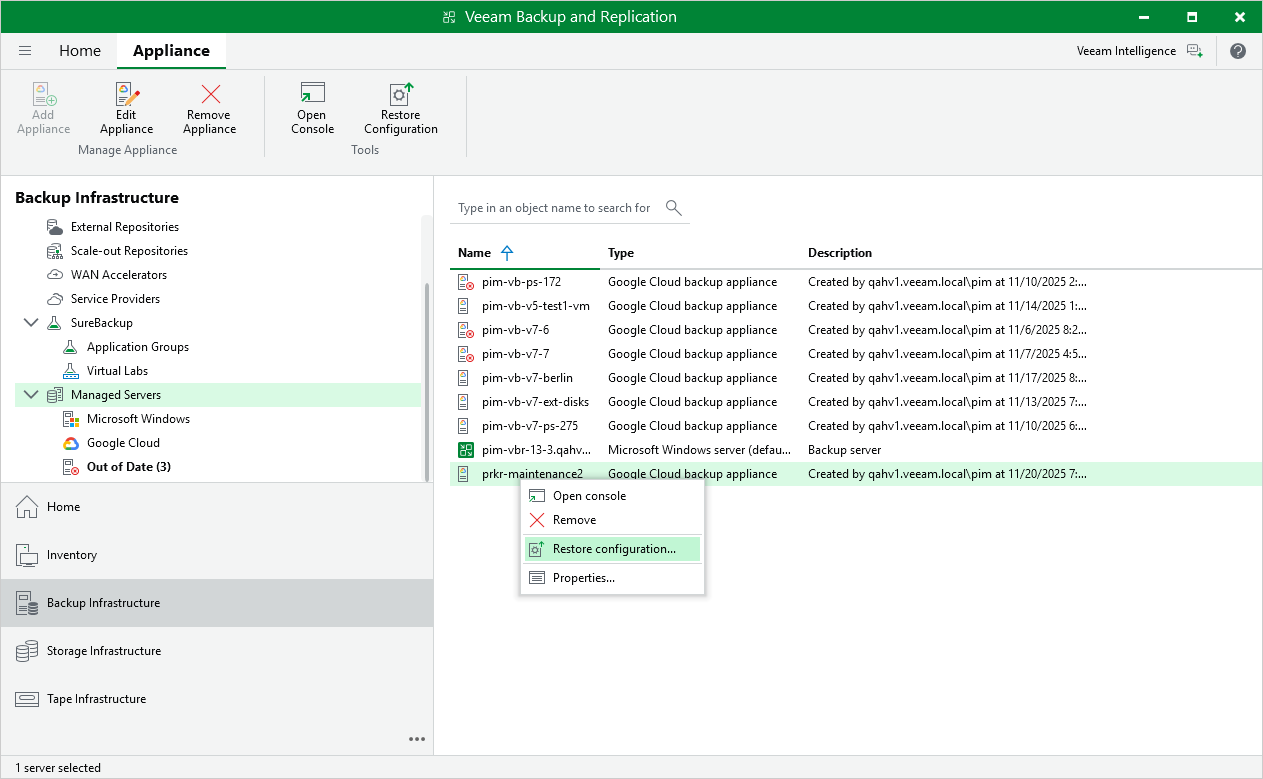Collapse the Managed Servers tree node
This screenshot has width=1263, height=779.
point(29,395)
